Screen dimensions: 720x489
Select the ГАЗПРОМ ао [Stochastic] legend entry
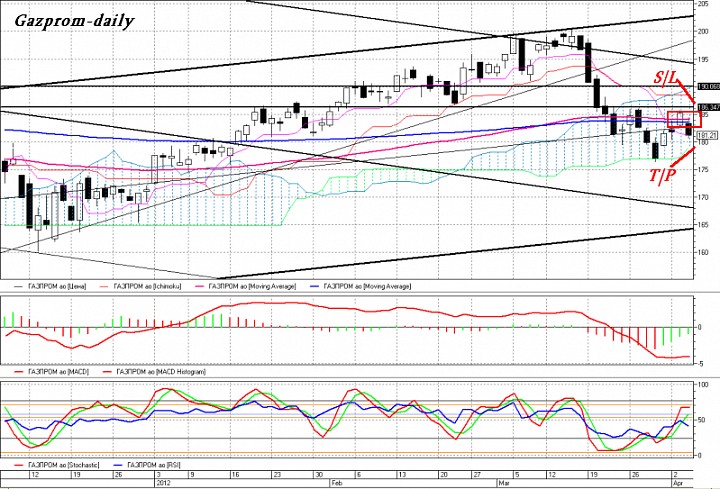[x=56, y=465]
